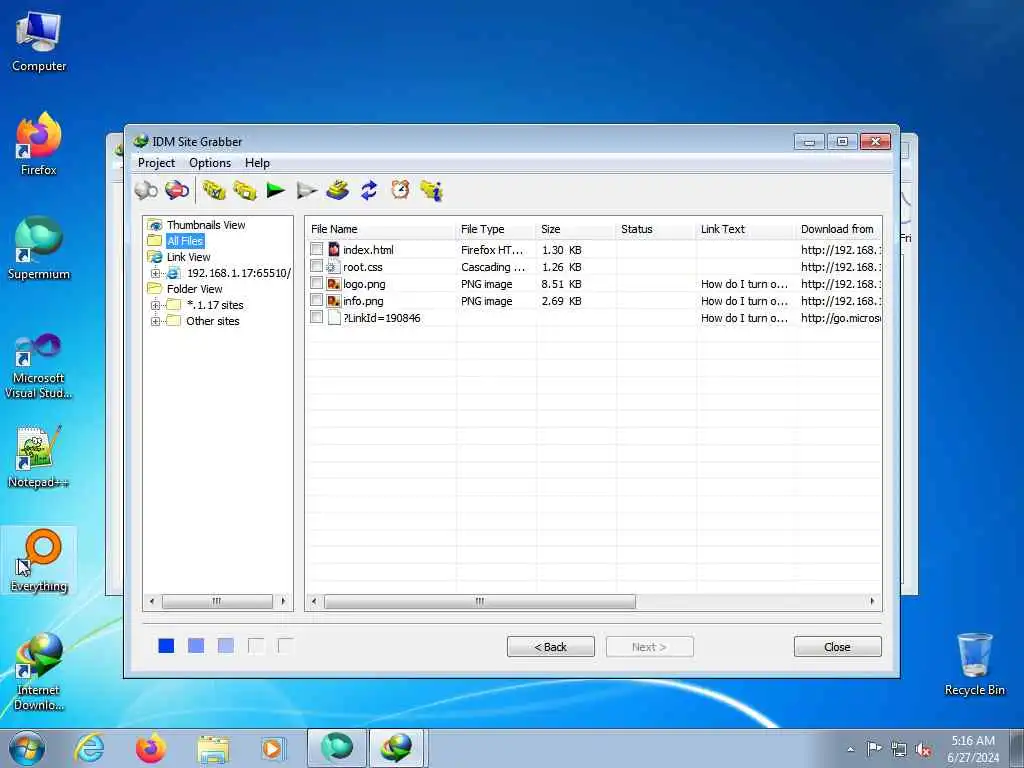This screenshot has height=768, width=1024.
Task: Click the logo.png image file icon
Action: click(334, 283)
